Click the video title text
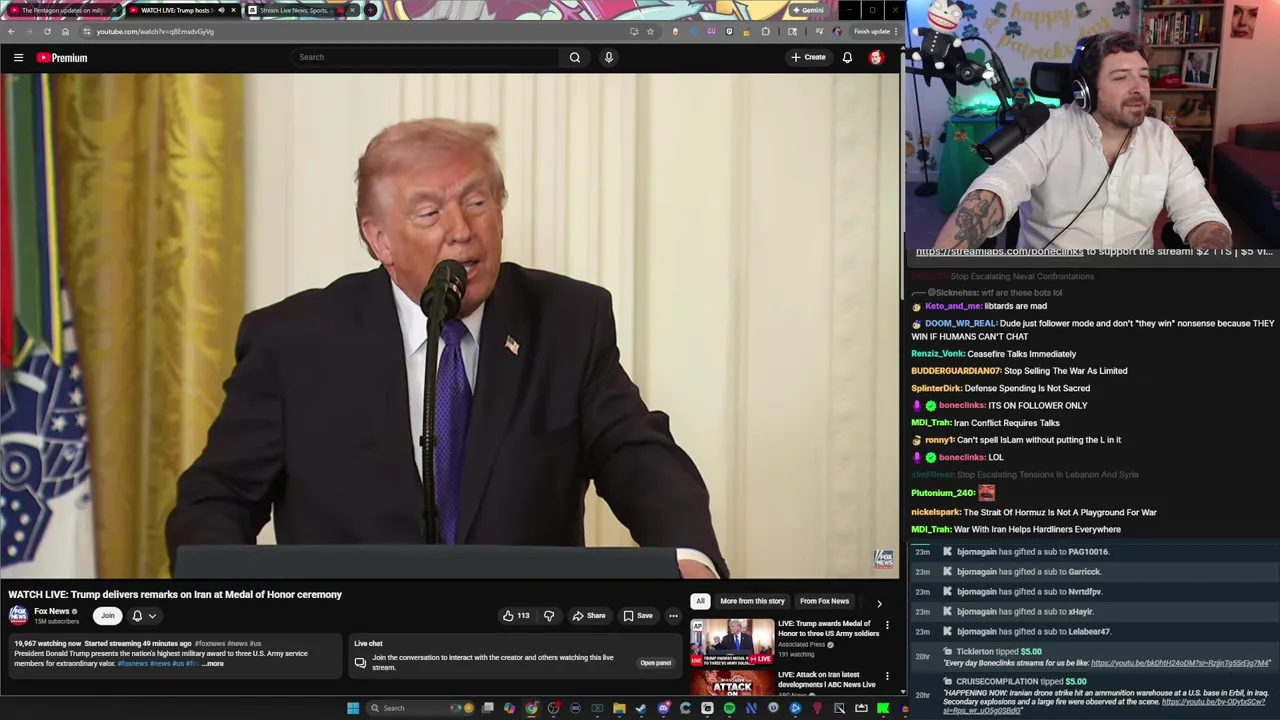 pos(175,594)
